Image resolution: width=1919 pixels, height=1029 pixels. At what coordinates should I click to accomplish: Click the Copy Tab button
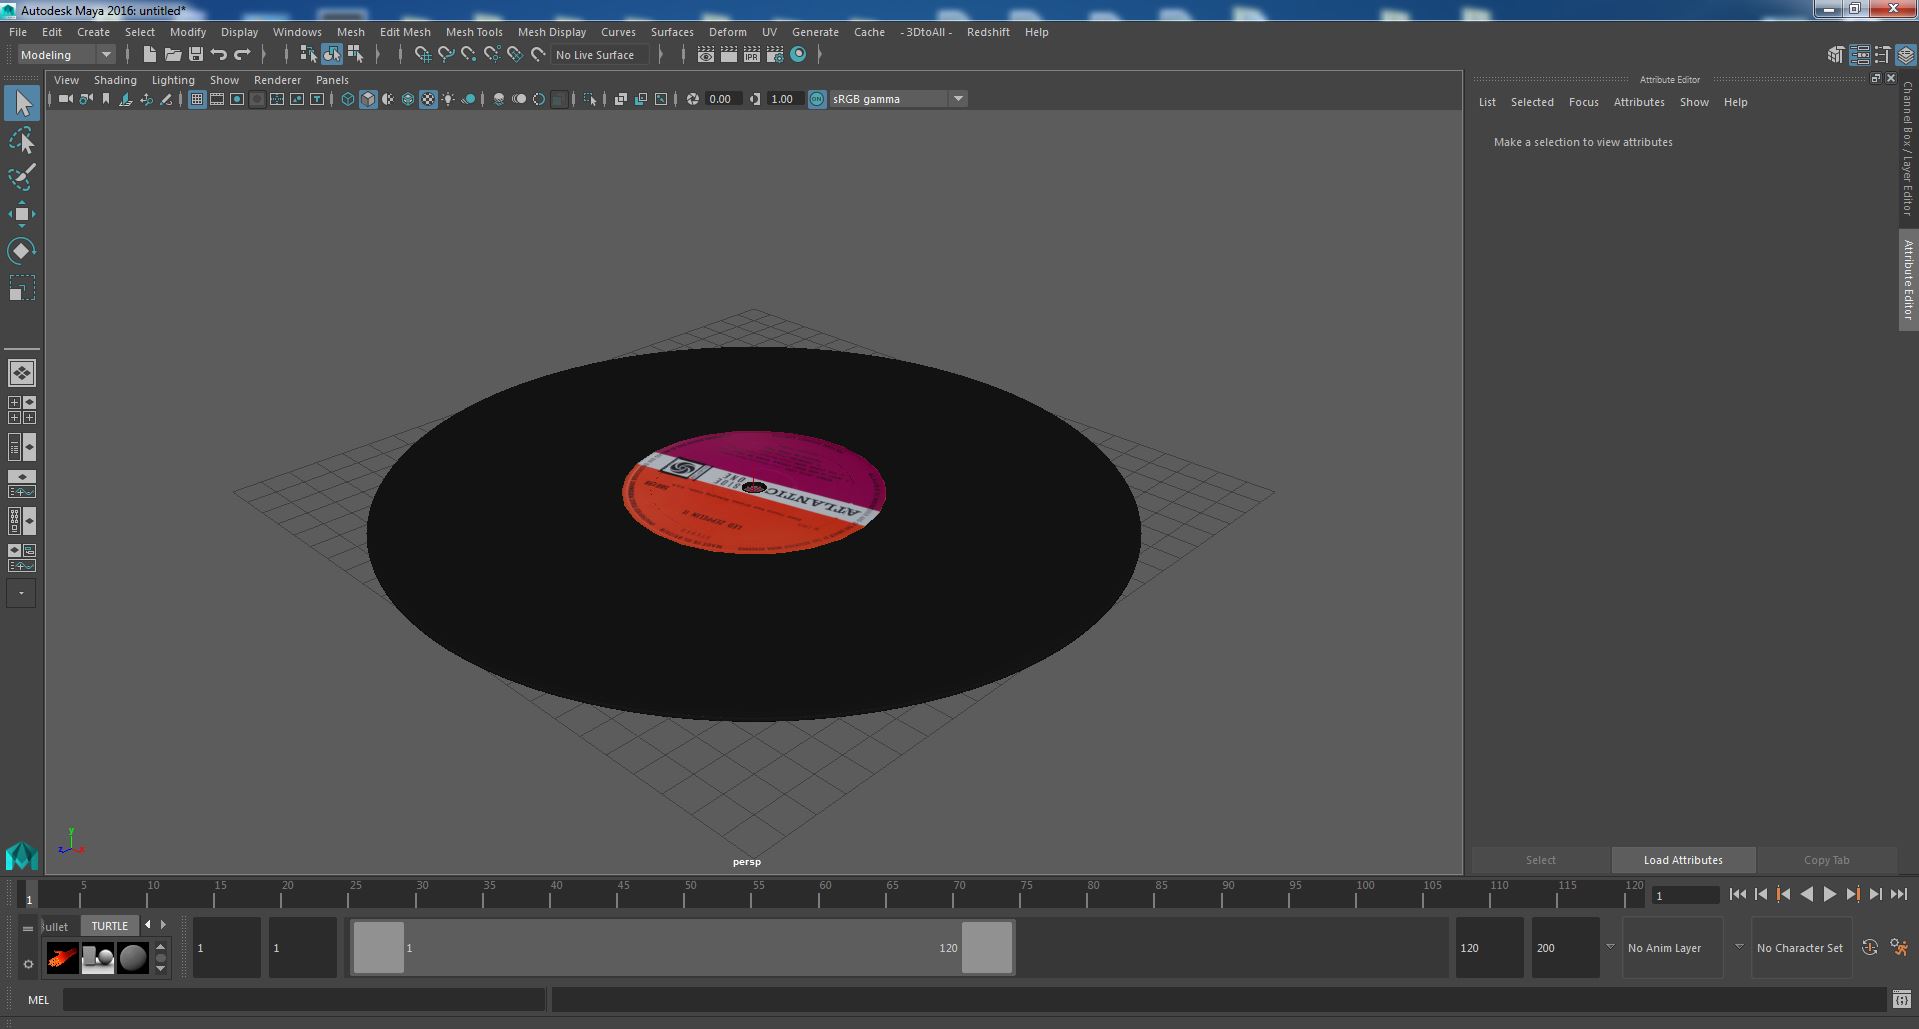(x=1826, y=860)
